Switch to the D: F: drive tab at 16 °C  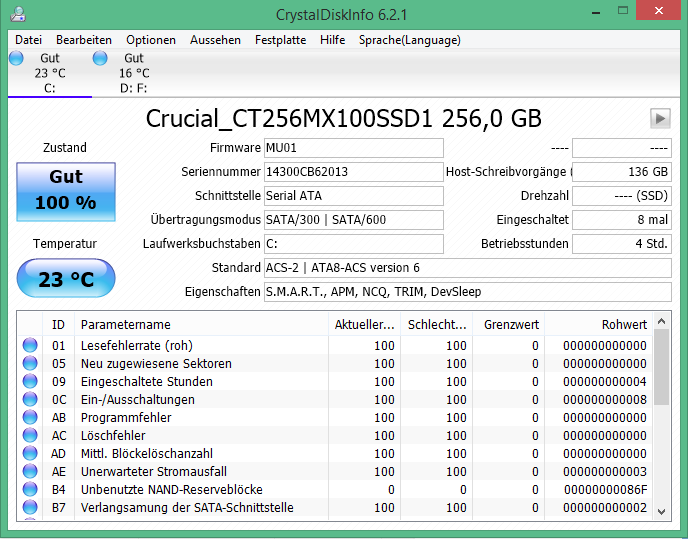[x=134, y=73]
